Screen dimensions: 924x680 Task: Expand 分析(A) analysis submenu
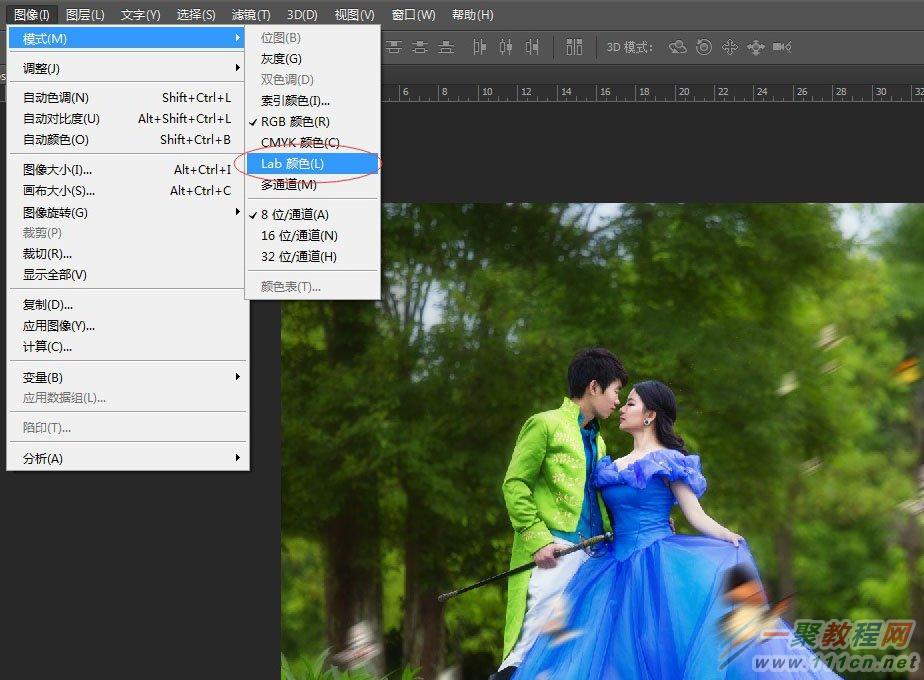point(127,458)
